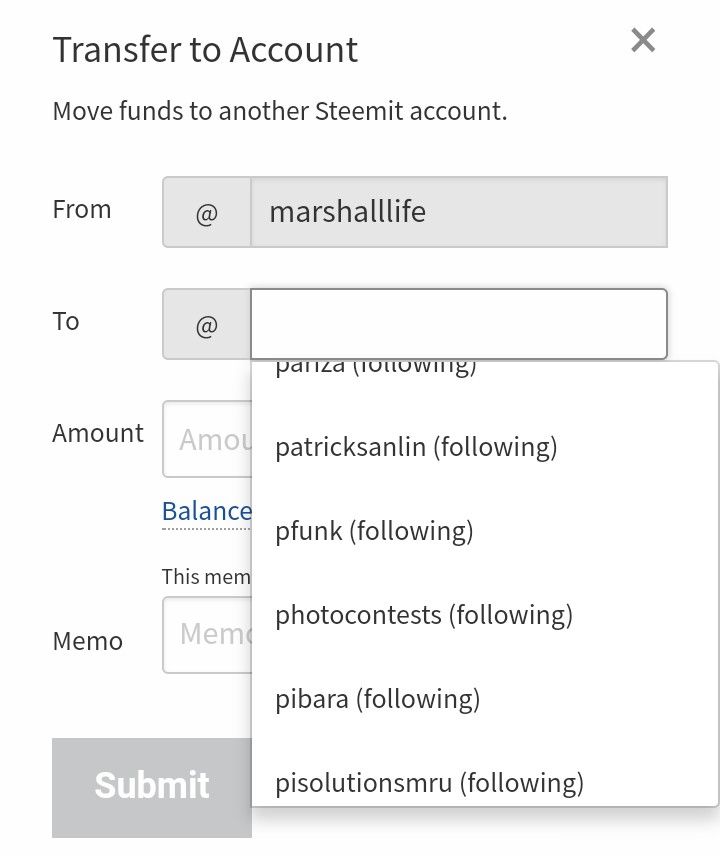Image resolution: width=720 pixels, height=856 pixels.
Task: Pick photocontests from the autocomplete list
Action: point(485,615)
